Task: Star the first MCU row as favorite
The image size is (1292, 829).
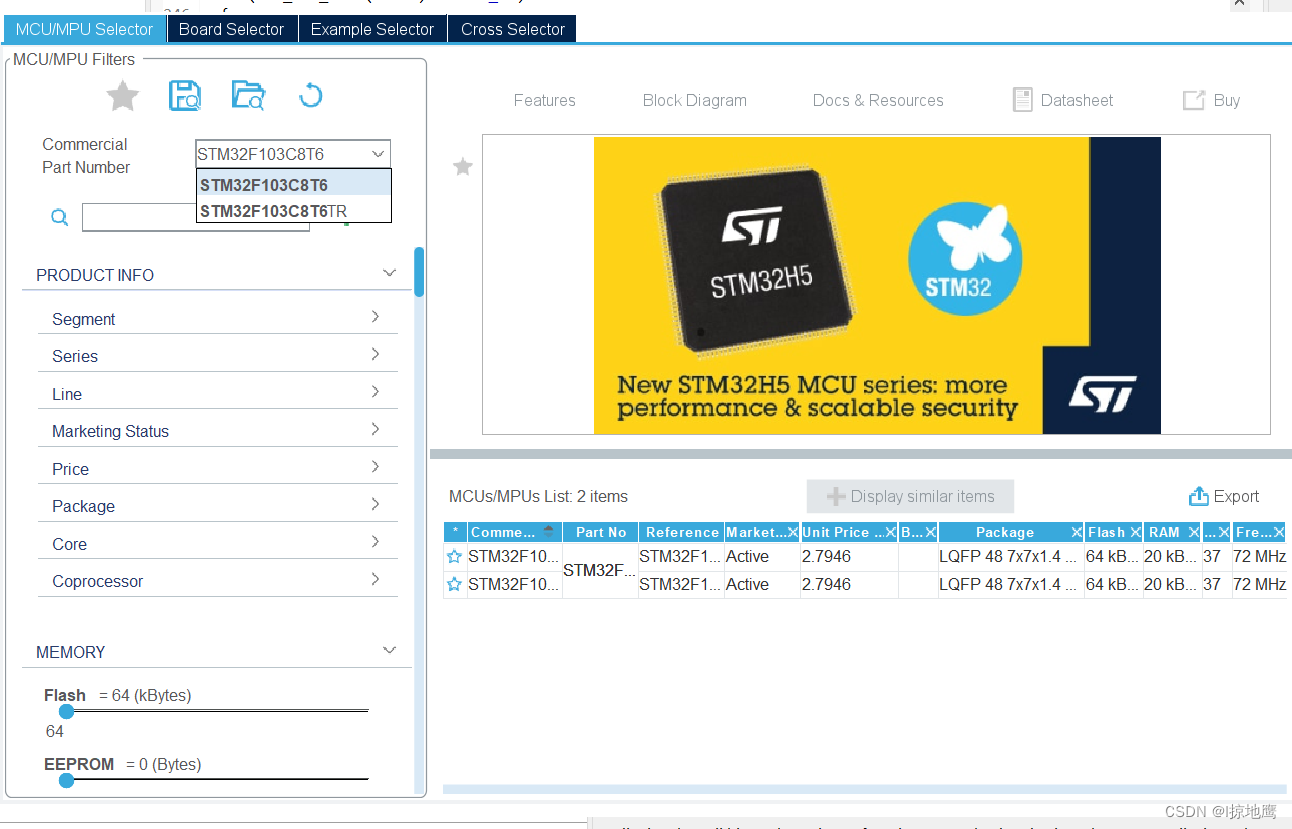Action: click(x=454, y=557)
